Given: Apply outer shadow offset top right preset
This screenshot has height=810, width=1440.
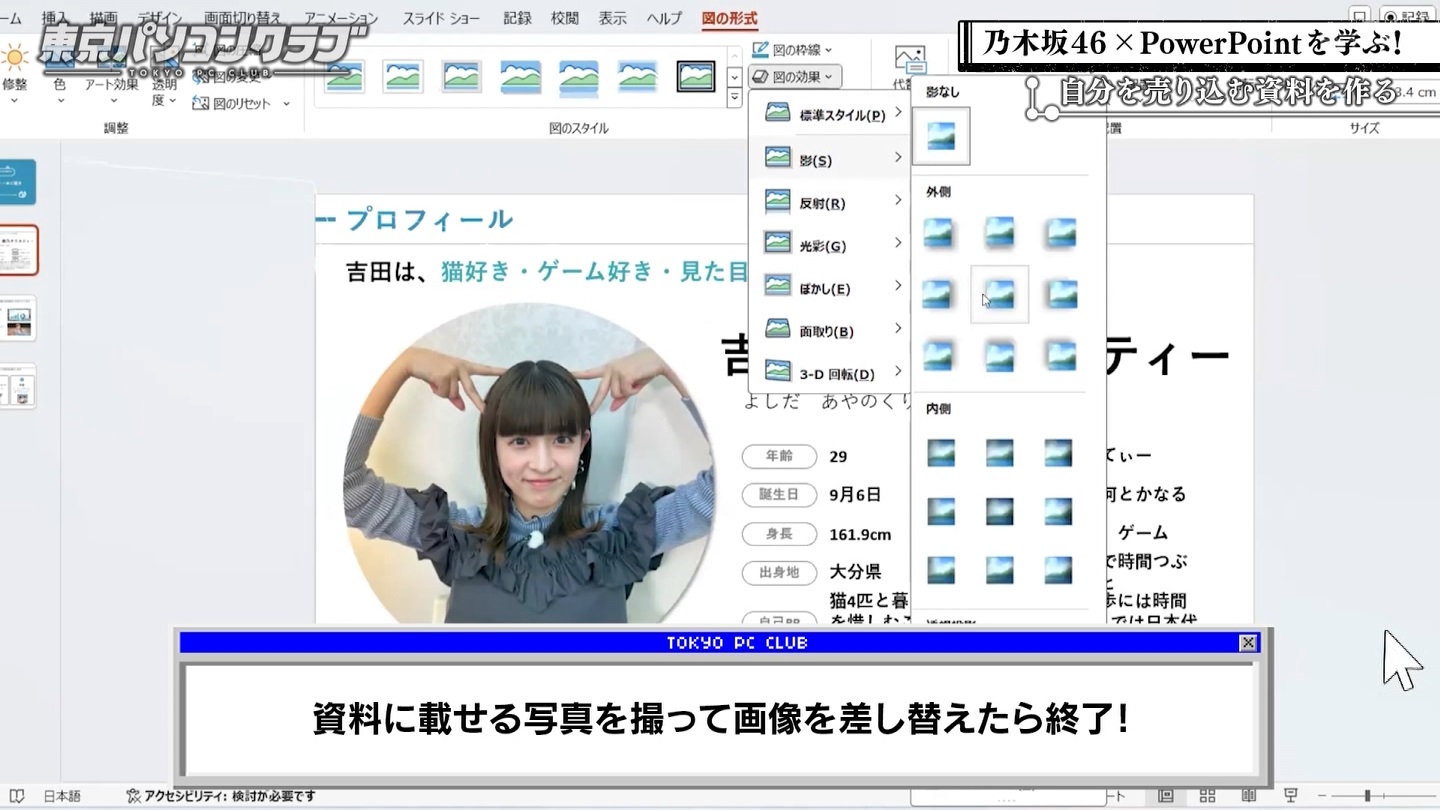Looking at the screenshot, I should 939,355.
